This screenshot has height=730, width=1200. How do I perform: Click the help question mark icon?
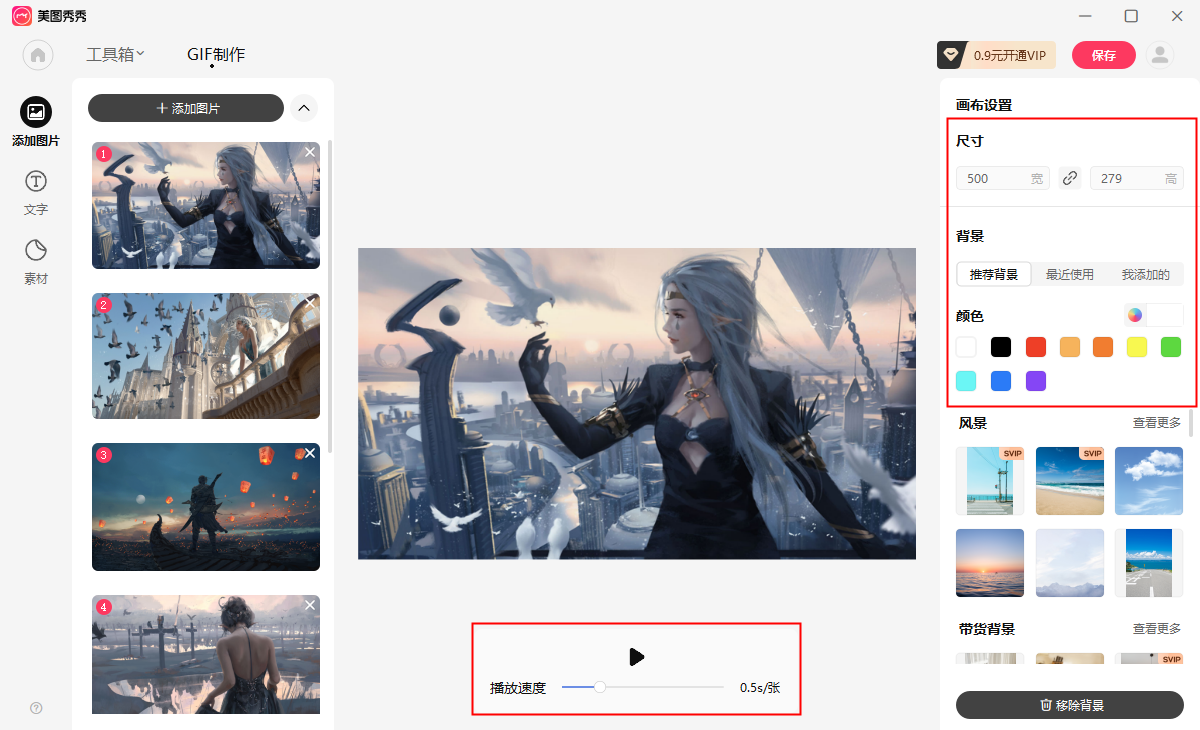coord(36,708)
